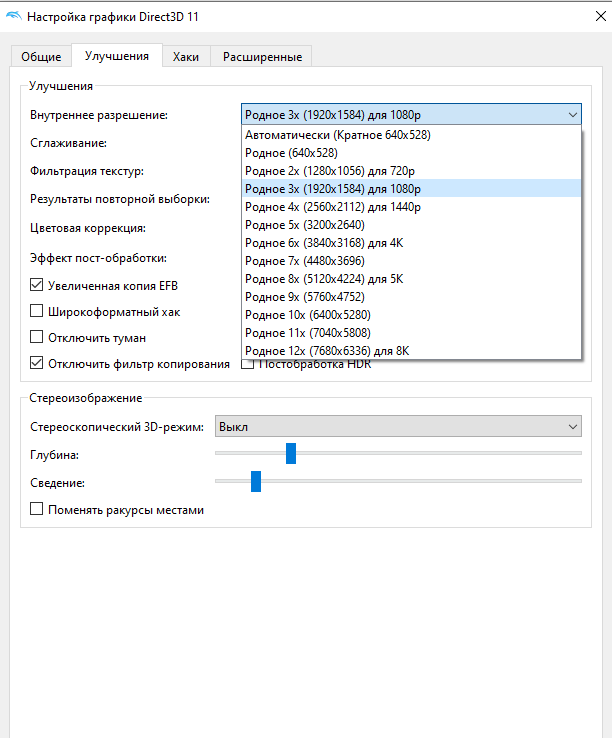Select Родное (640x528) resolution
Viewport: 612px width, 738px height.
tap(411, 152)
